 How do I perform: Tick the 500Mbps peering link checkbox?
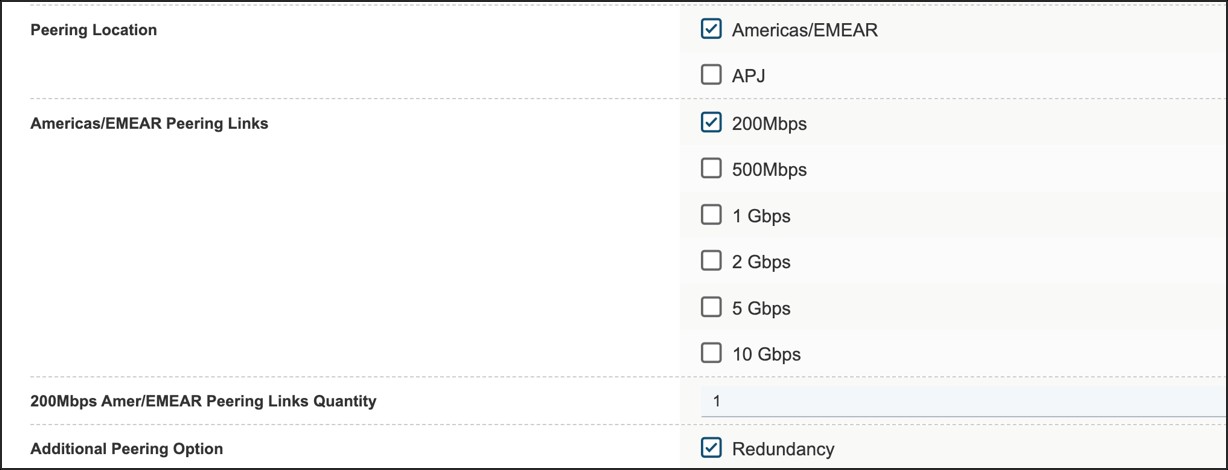pyautogui.click(x=711, y=169)
